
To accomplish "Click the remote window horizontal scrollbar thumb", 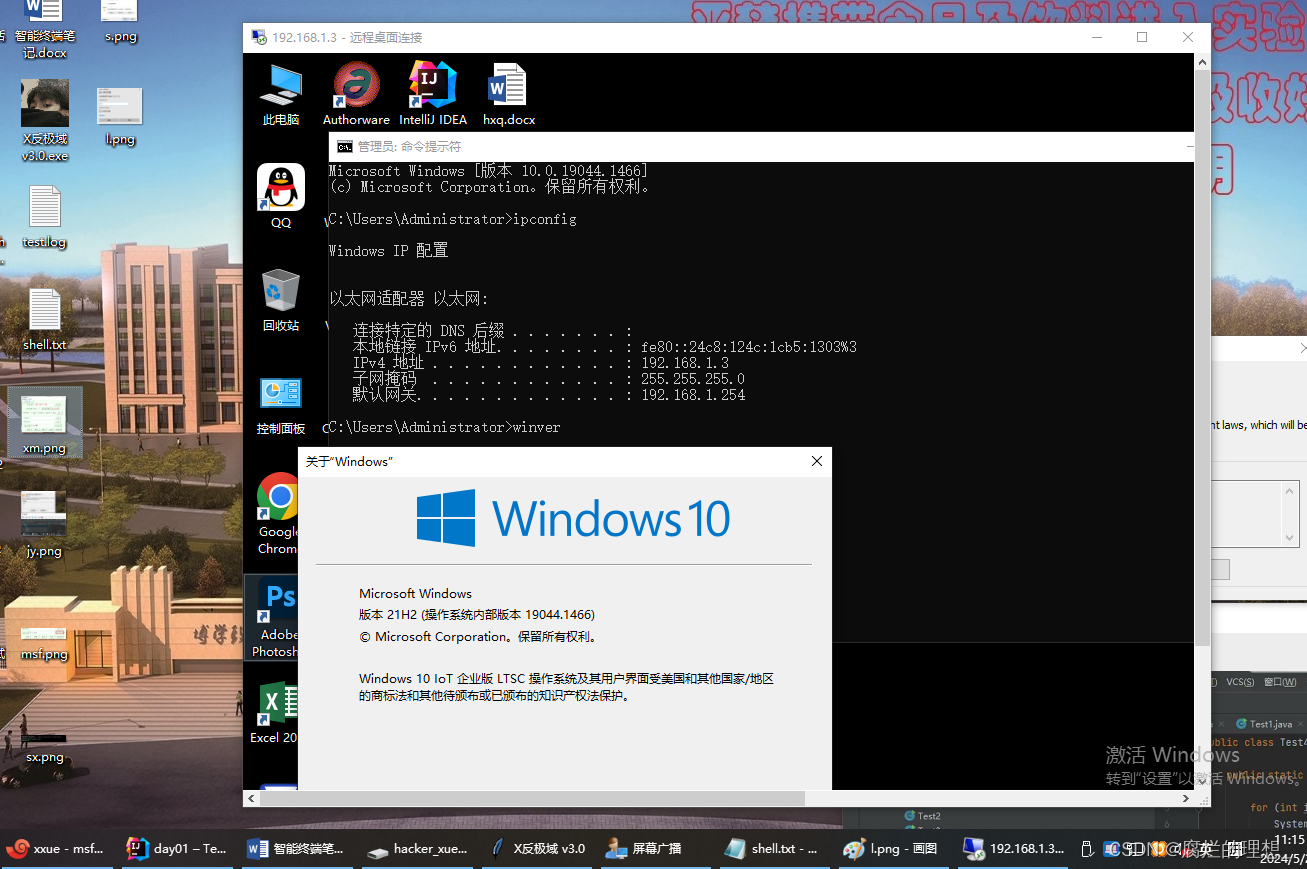I will tap(534, 798).
